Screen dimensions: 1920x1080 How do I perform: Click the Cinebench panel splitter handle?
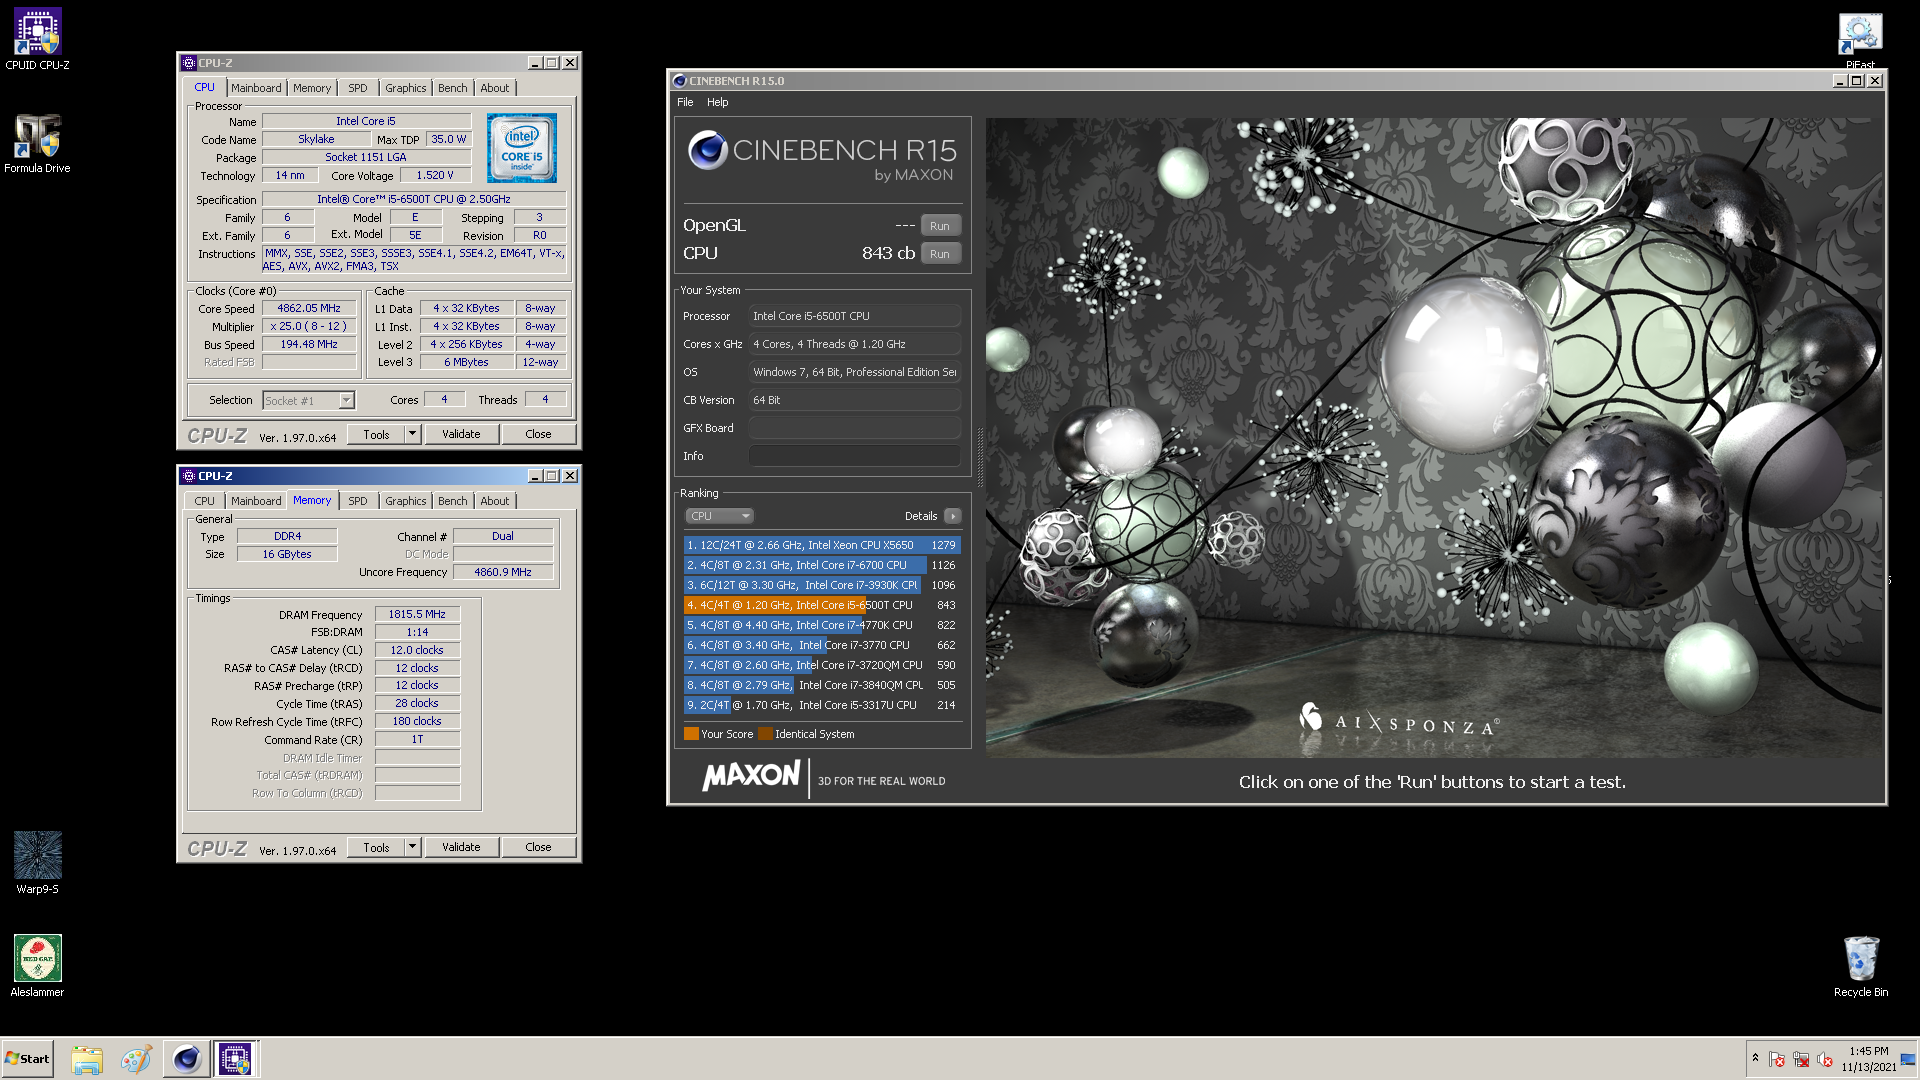click(x=980, y=456)
